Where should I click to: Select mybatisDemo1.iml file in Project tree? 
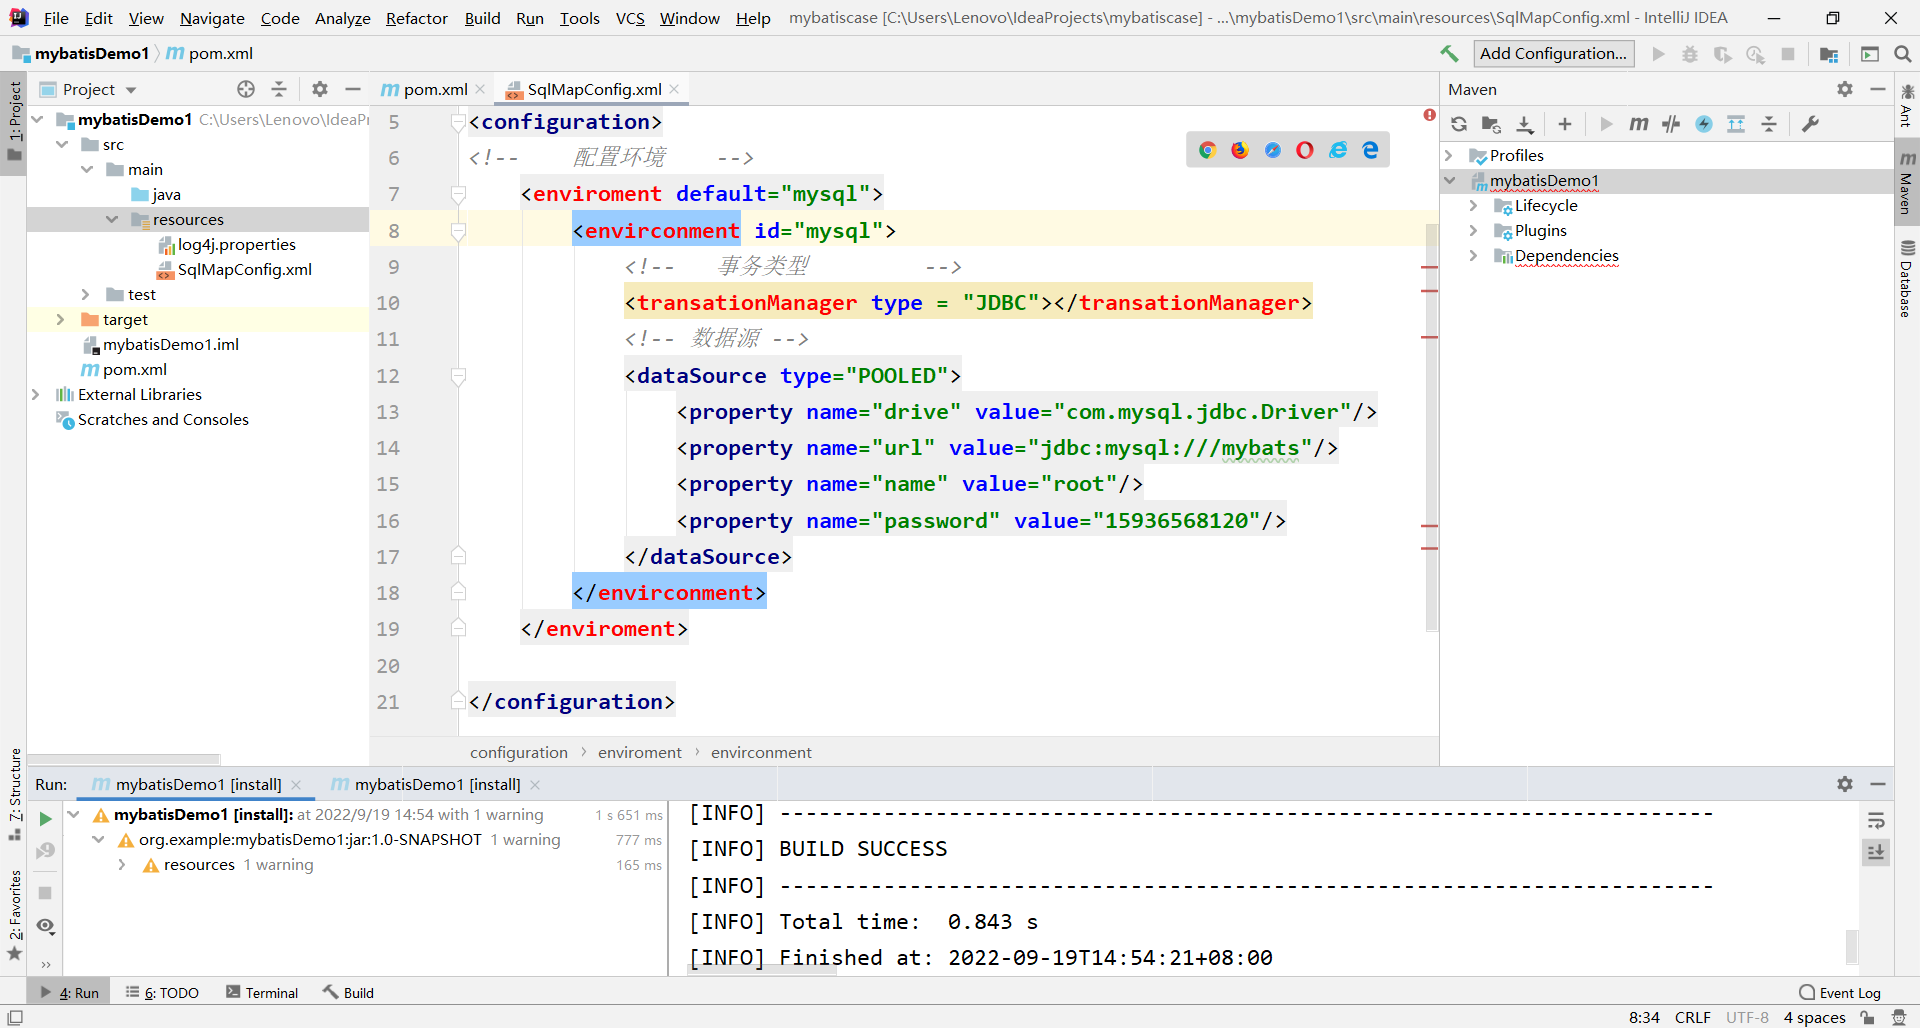coord(171,344)
